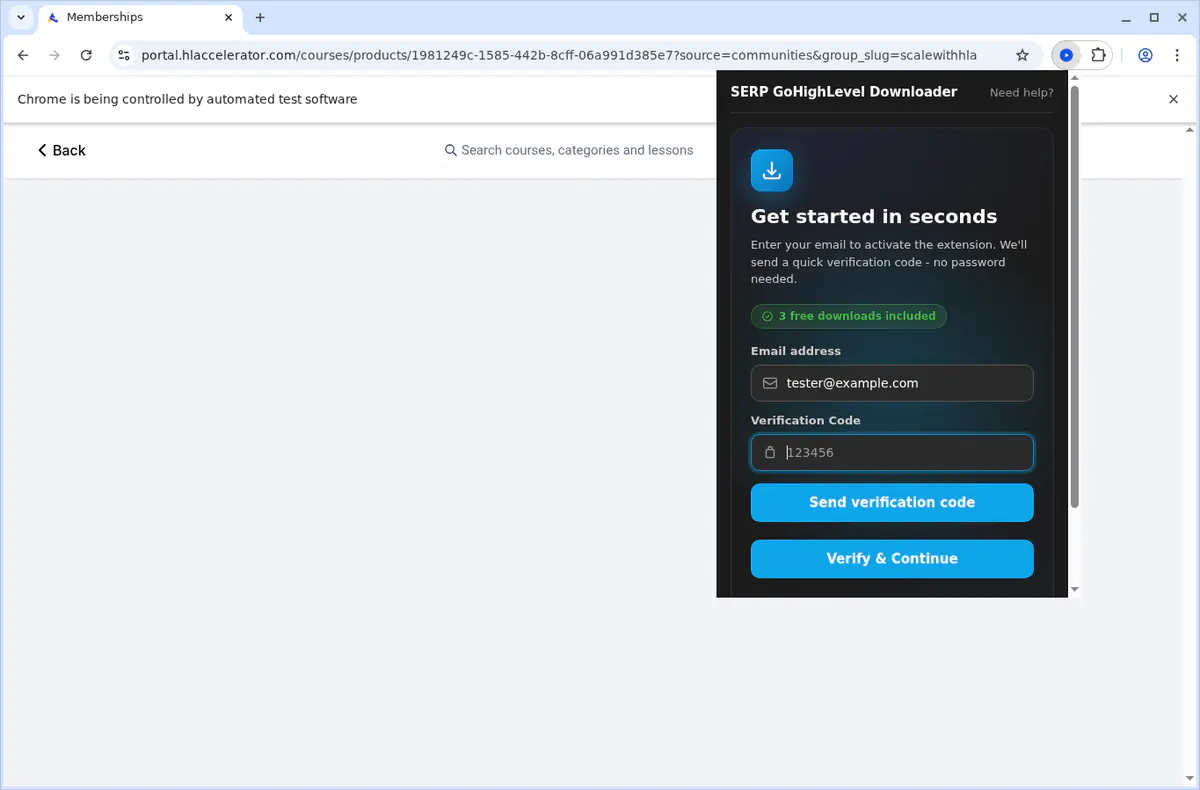The width and height of the screenshot is (1200, 790).
Task: Click the browser forward arrow
Action: click(x=55, y=55)
